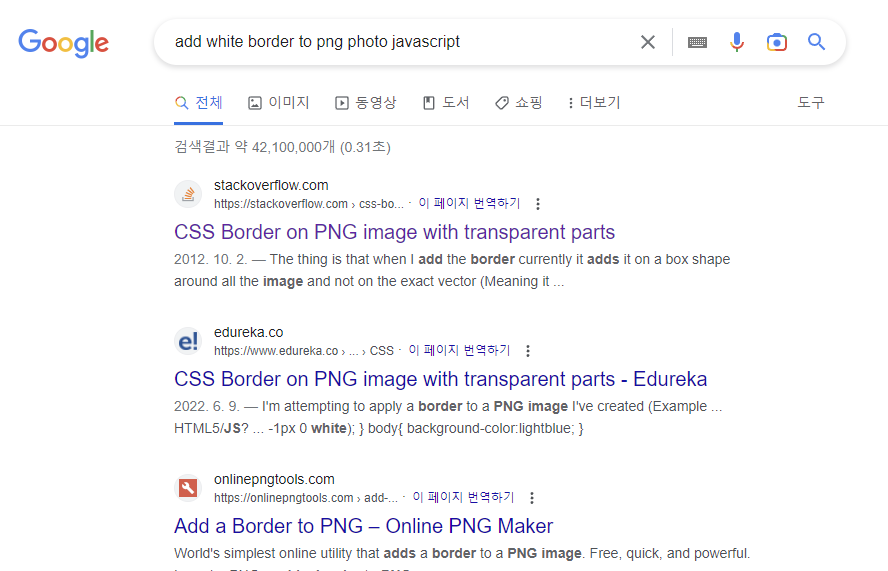The image size is (888, 571).
Task: Switch to the 이미지 tab
Action: click(x=279, y=103)
